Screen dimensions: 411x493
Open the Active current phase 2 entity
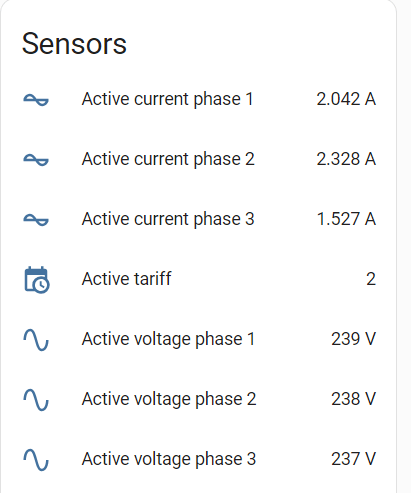tap(168, 159)
